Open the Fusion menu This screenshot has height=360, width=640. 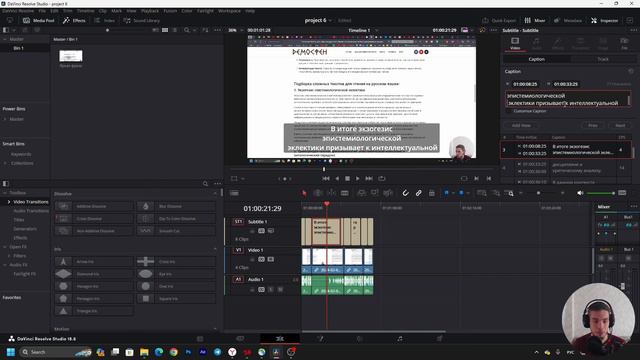[170, 11]
